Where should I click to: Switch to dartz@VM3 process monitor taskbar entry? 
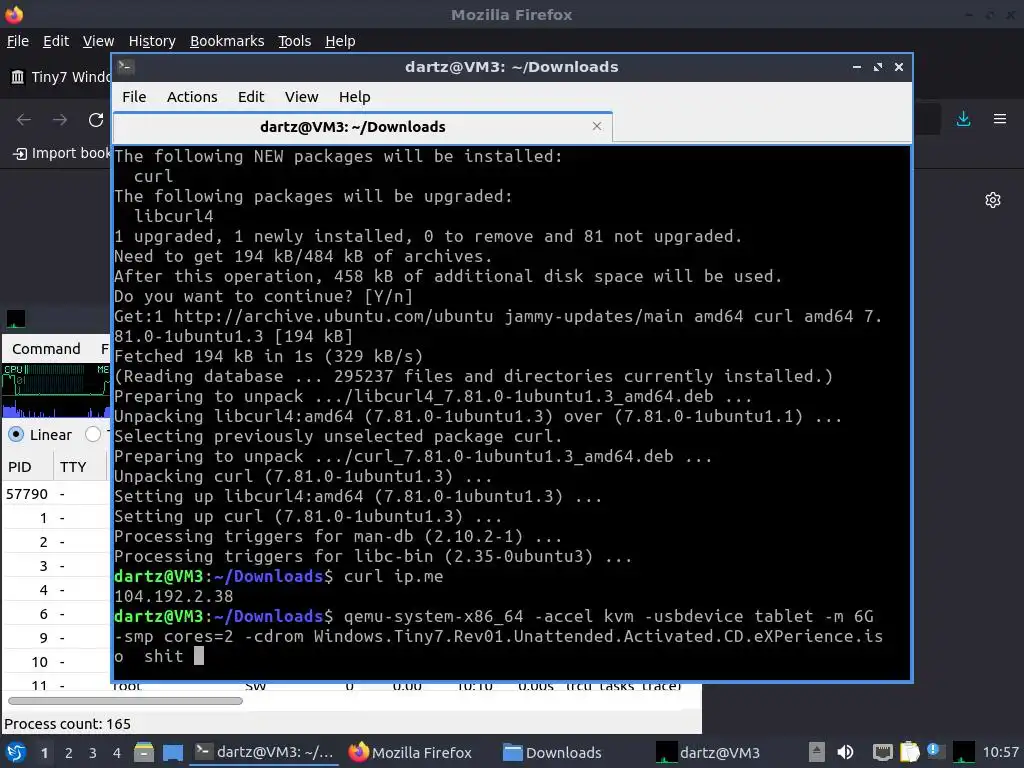point(708,752)
